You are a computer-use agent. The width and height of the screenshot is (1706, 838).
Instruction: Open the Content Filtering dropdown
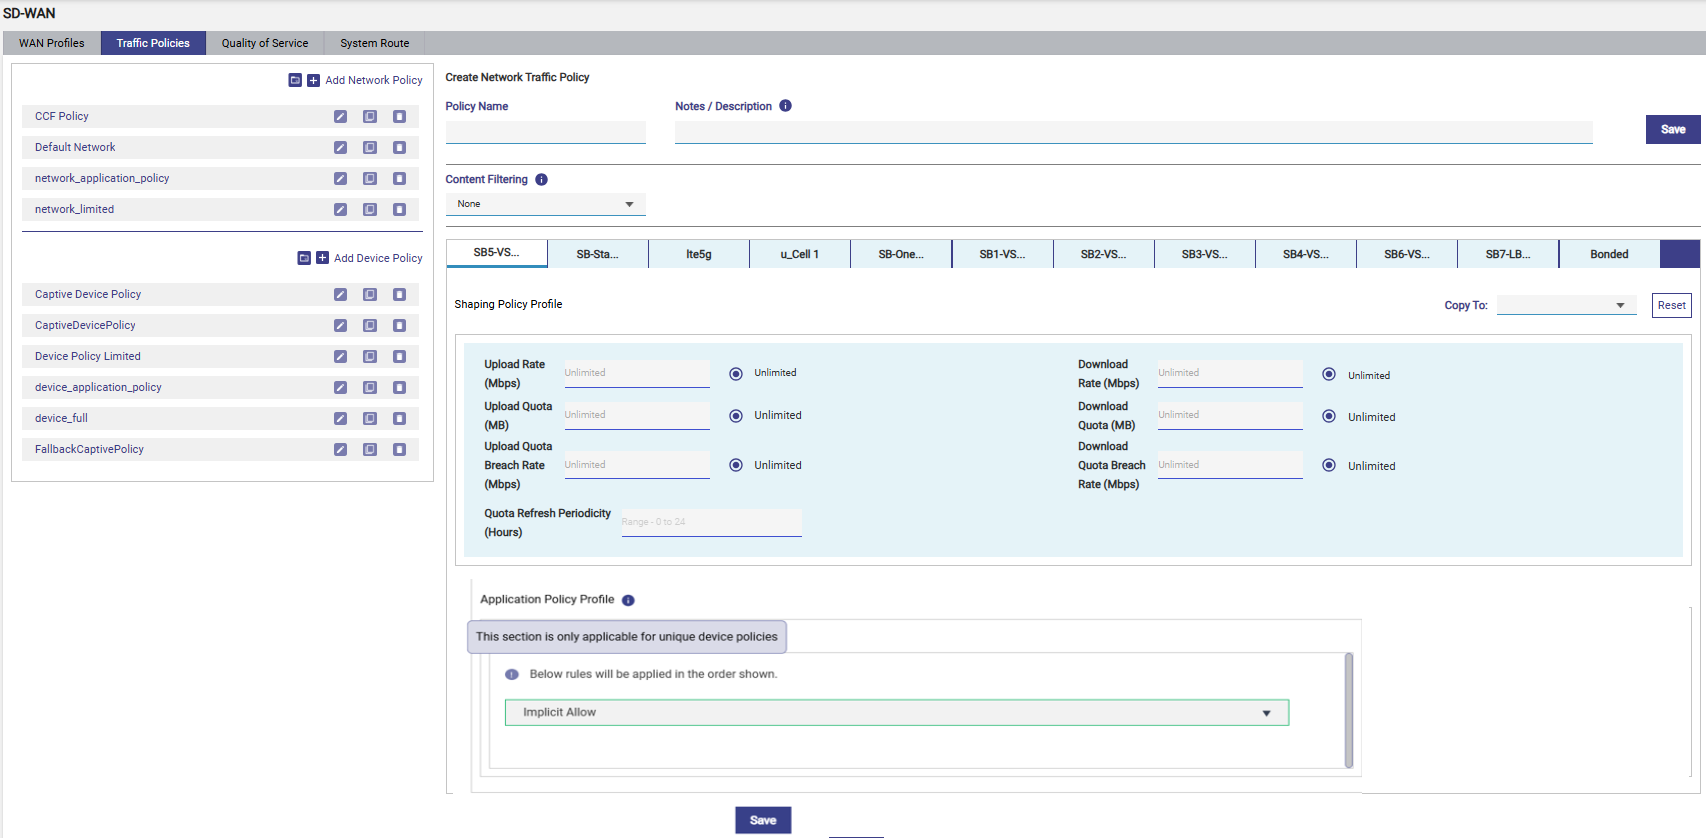545,204
